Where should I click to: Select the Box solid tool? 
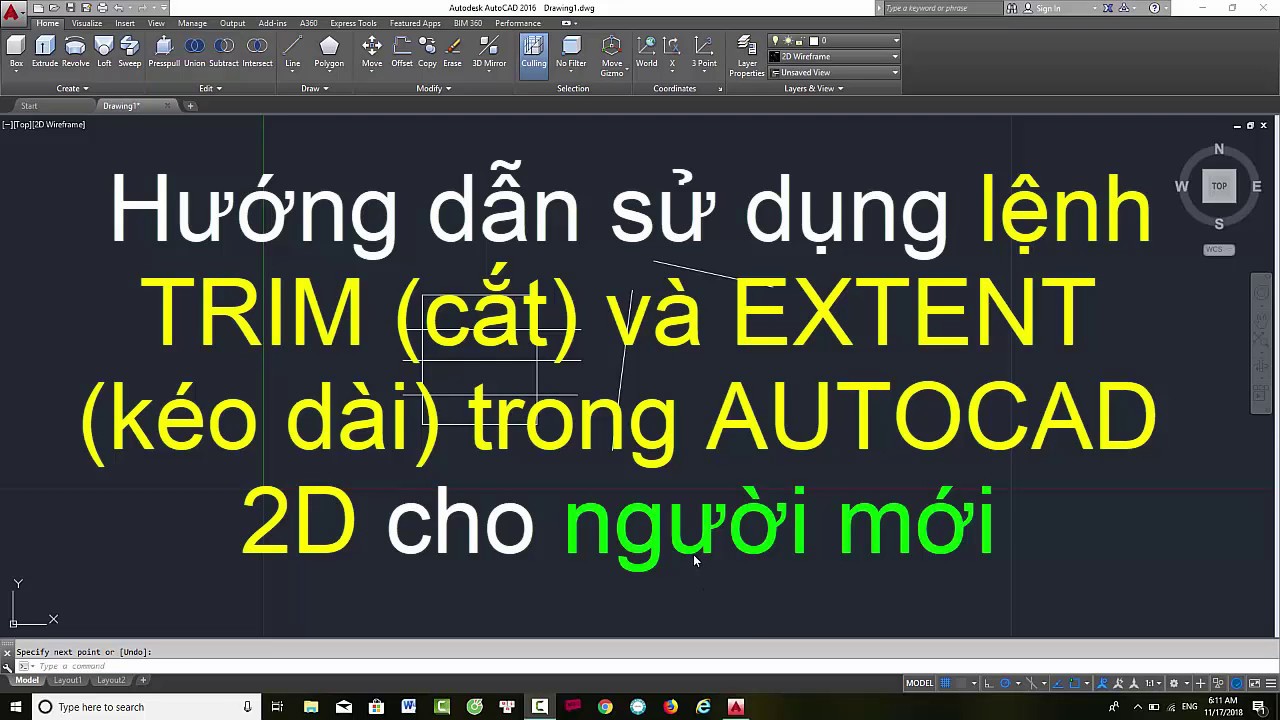pyautogui.click(x=16, y=52)
